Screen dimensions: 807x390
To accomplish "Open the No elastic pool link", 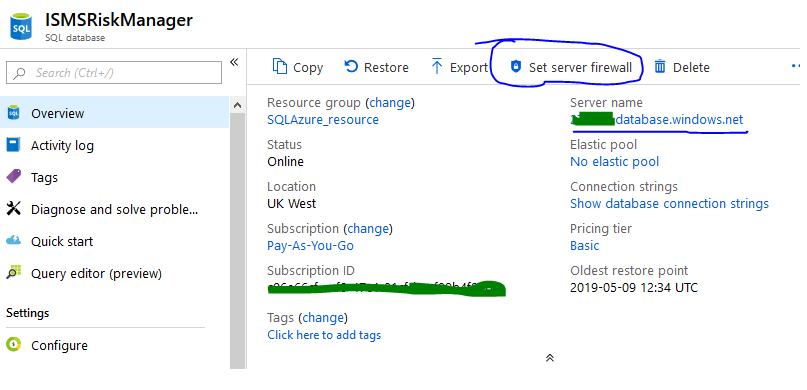I will (615, 162).
